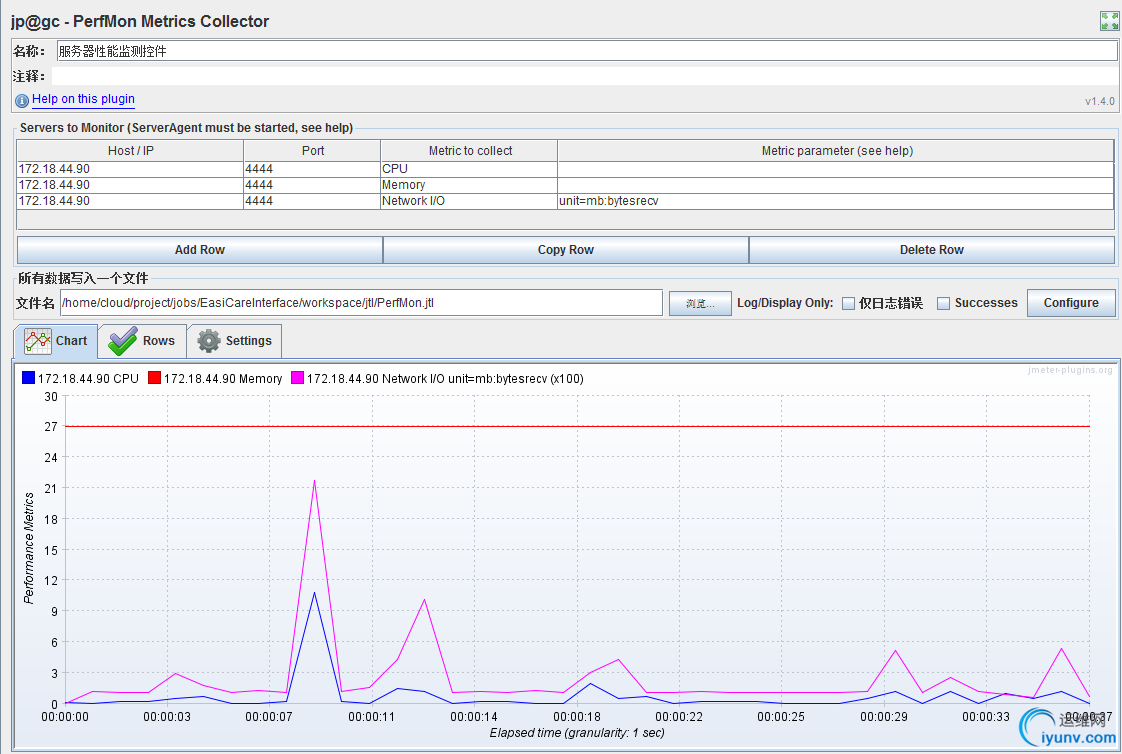The image size is (1122, 754).
Task: Click the Network I/O bytesrecv legend label
Action: pos(445,378)
